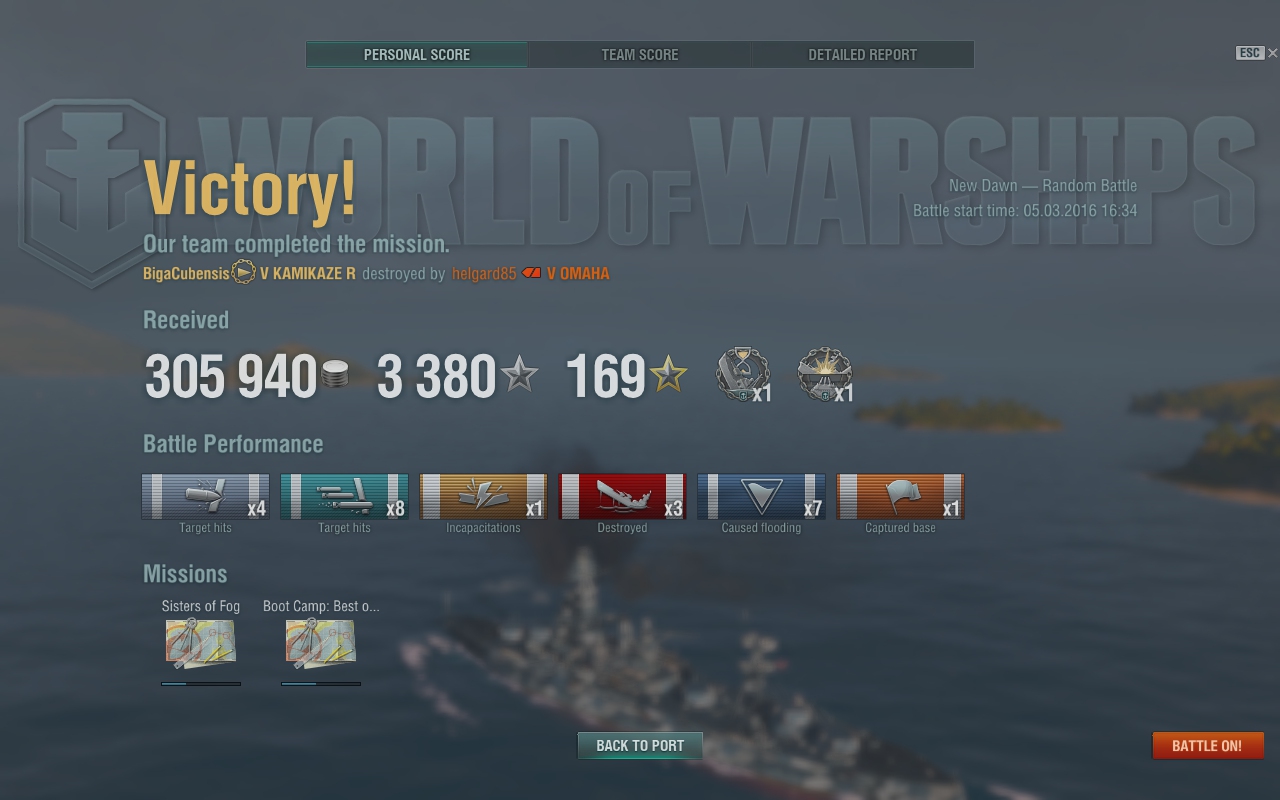The height and width of the screenshot is (800, 1280).
Task: Click the Back to Port button
Action: pyautogui.click(x=640, y=746)
